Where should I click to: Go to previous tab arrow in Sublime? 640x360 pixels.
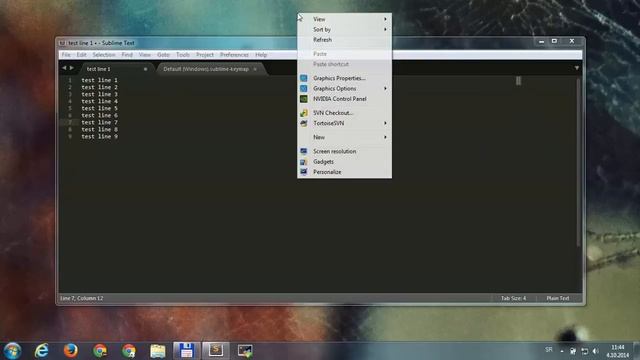64,68
